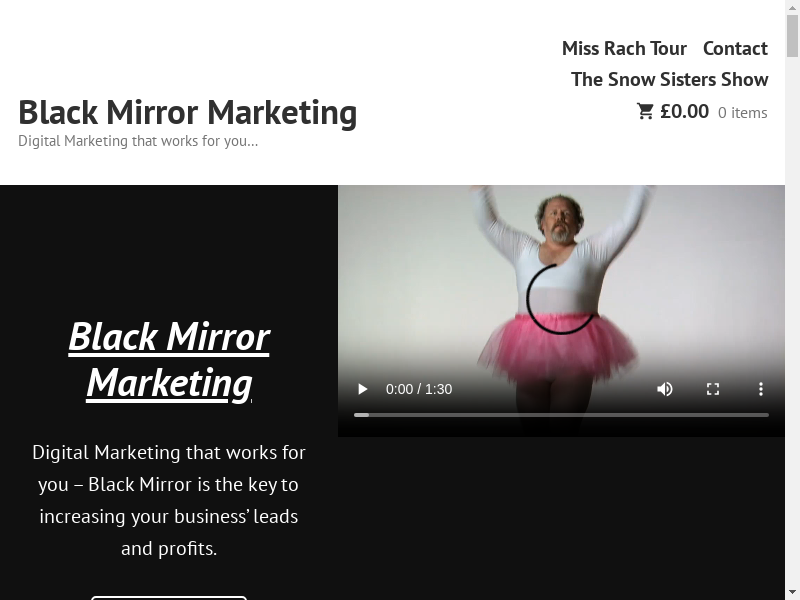Click the 0 items cart label

742,113
